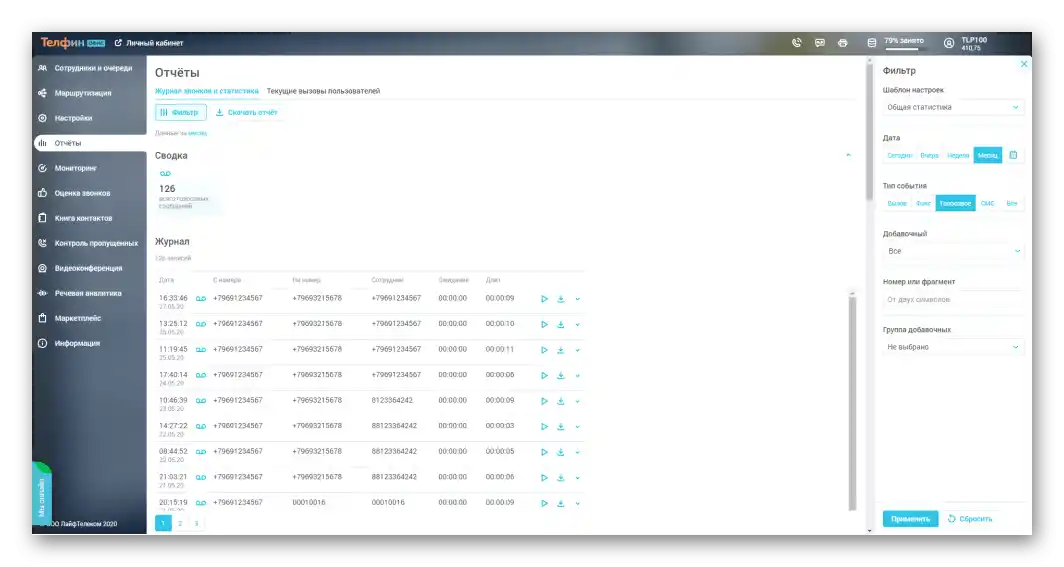Play the 16:33:46 voicemail recording
The height and width of the screenshot is (567, 1064).
pos(544,299)
